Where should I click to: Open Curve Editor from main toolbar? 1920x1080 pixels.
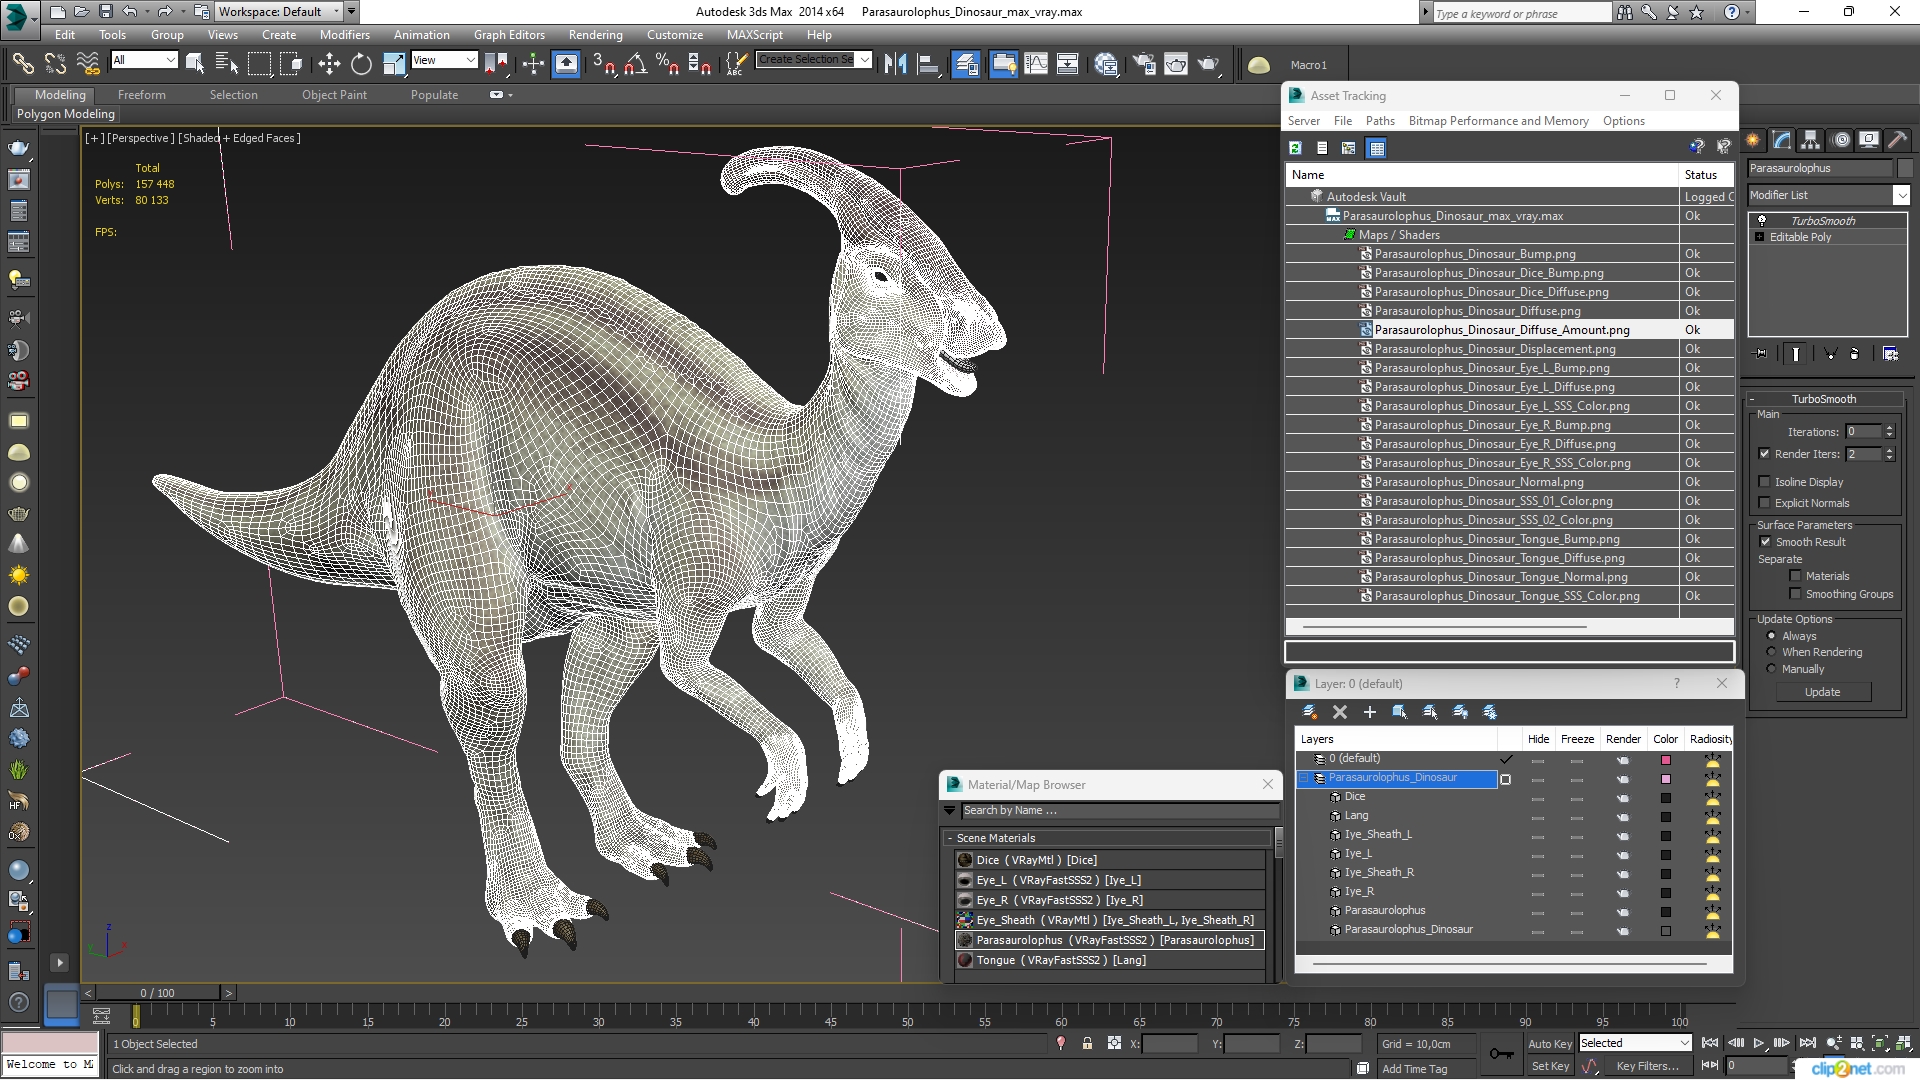coord(1036,64)
